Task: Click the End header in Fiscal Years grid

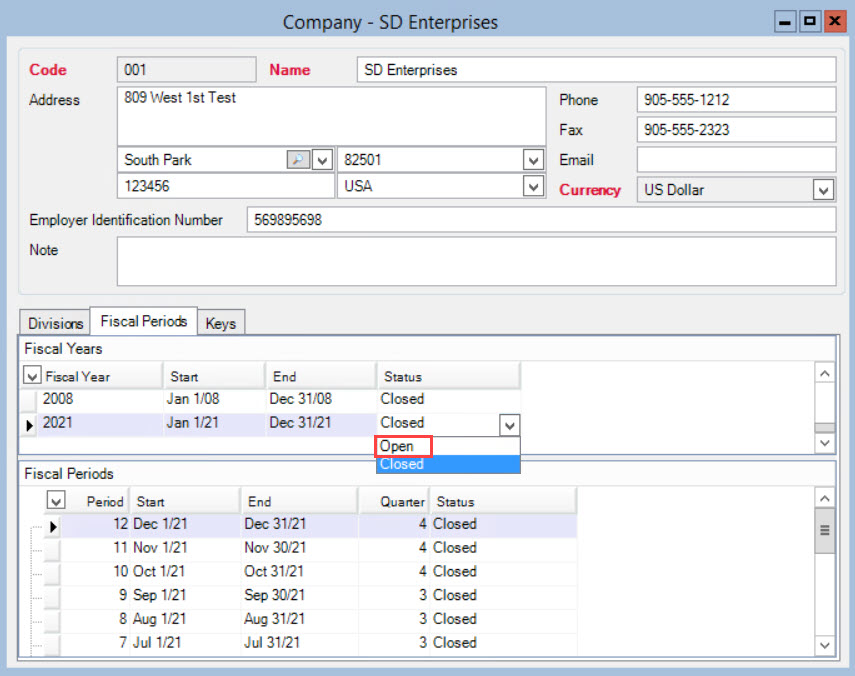Action: [321, 376]
